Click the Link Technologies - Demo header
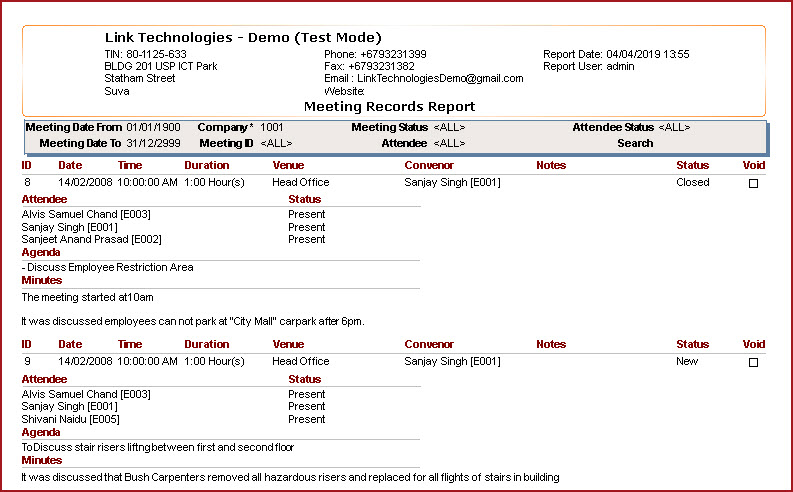 pyautogui.click(x=243, y=38)
